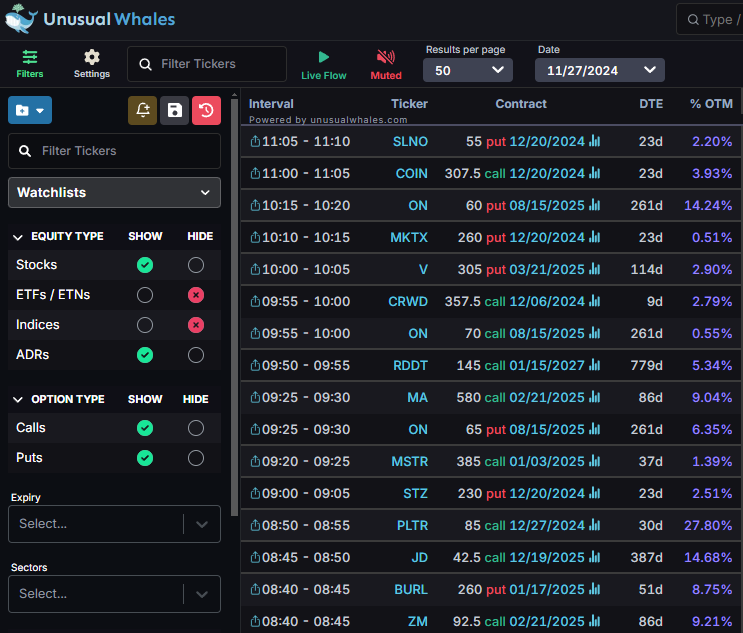743x633 pixels.
Task: Select Calls hide radio
Action: pyautogui.click(x=196, y=428)
